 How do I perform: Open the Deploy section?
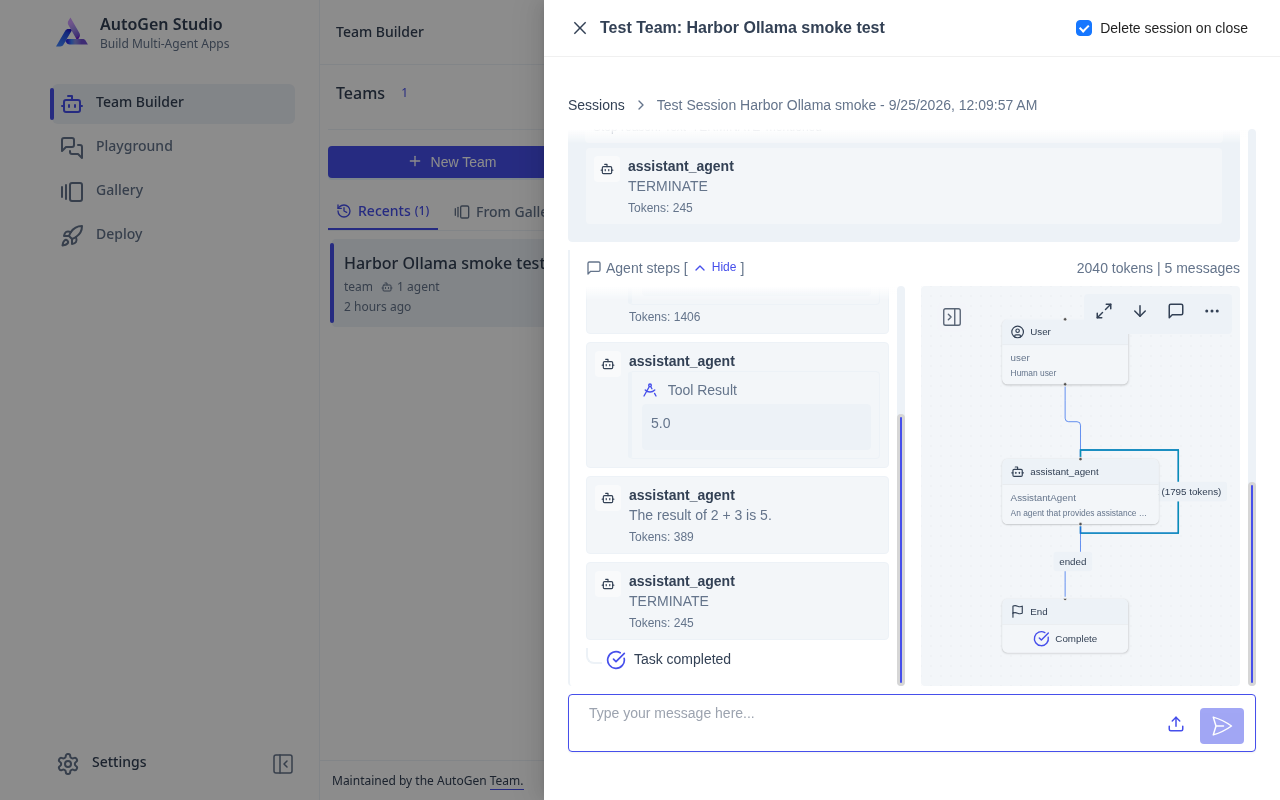coord(173,235)
